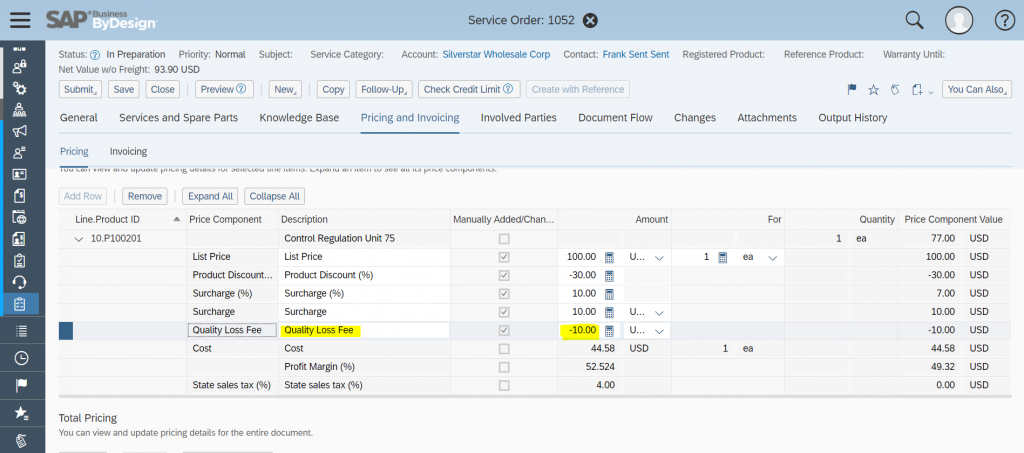
Task: Click the new document plus icon
Action: [x=918, y=89]
